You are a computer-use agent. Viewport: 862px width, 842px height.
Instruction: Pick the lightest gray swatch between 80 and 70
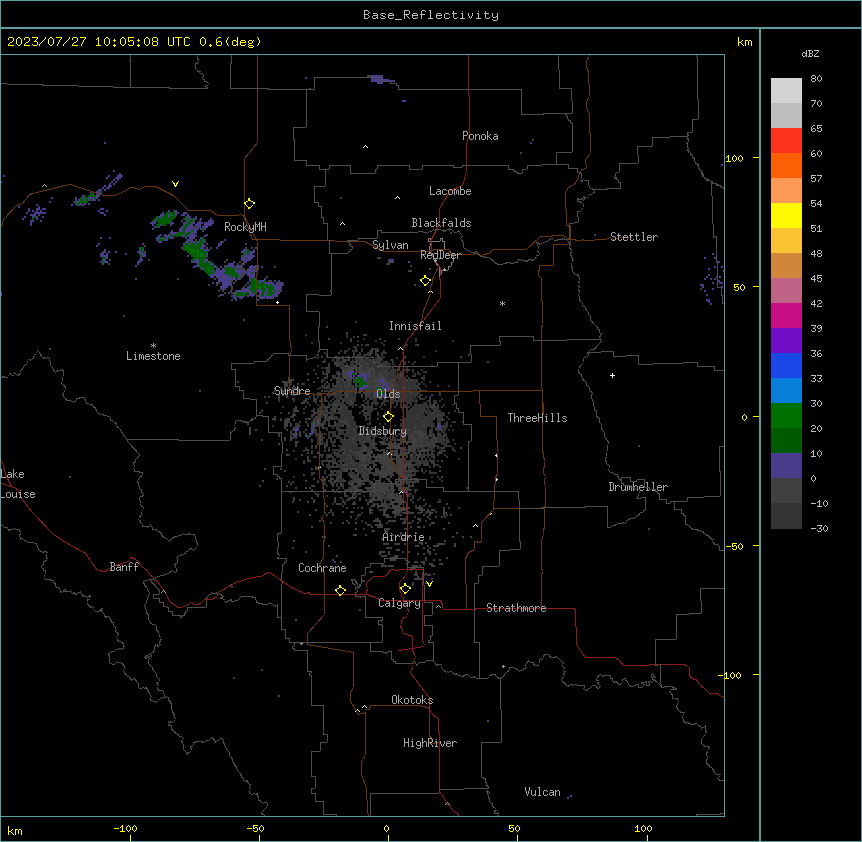pyautogui.click(x=786, y=91)
